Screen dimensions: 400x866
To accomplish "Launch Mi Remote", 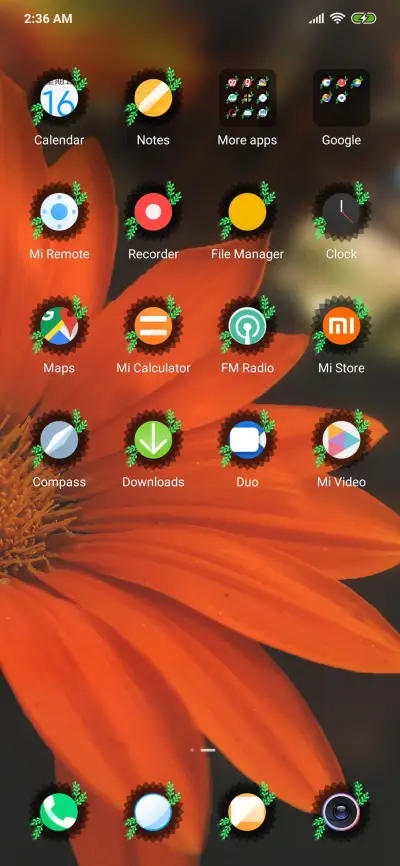I will point(59,212).
